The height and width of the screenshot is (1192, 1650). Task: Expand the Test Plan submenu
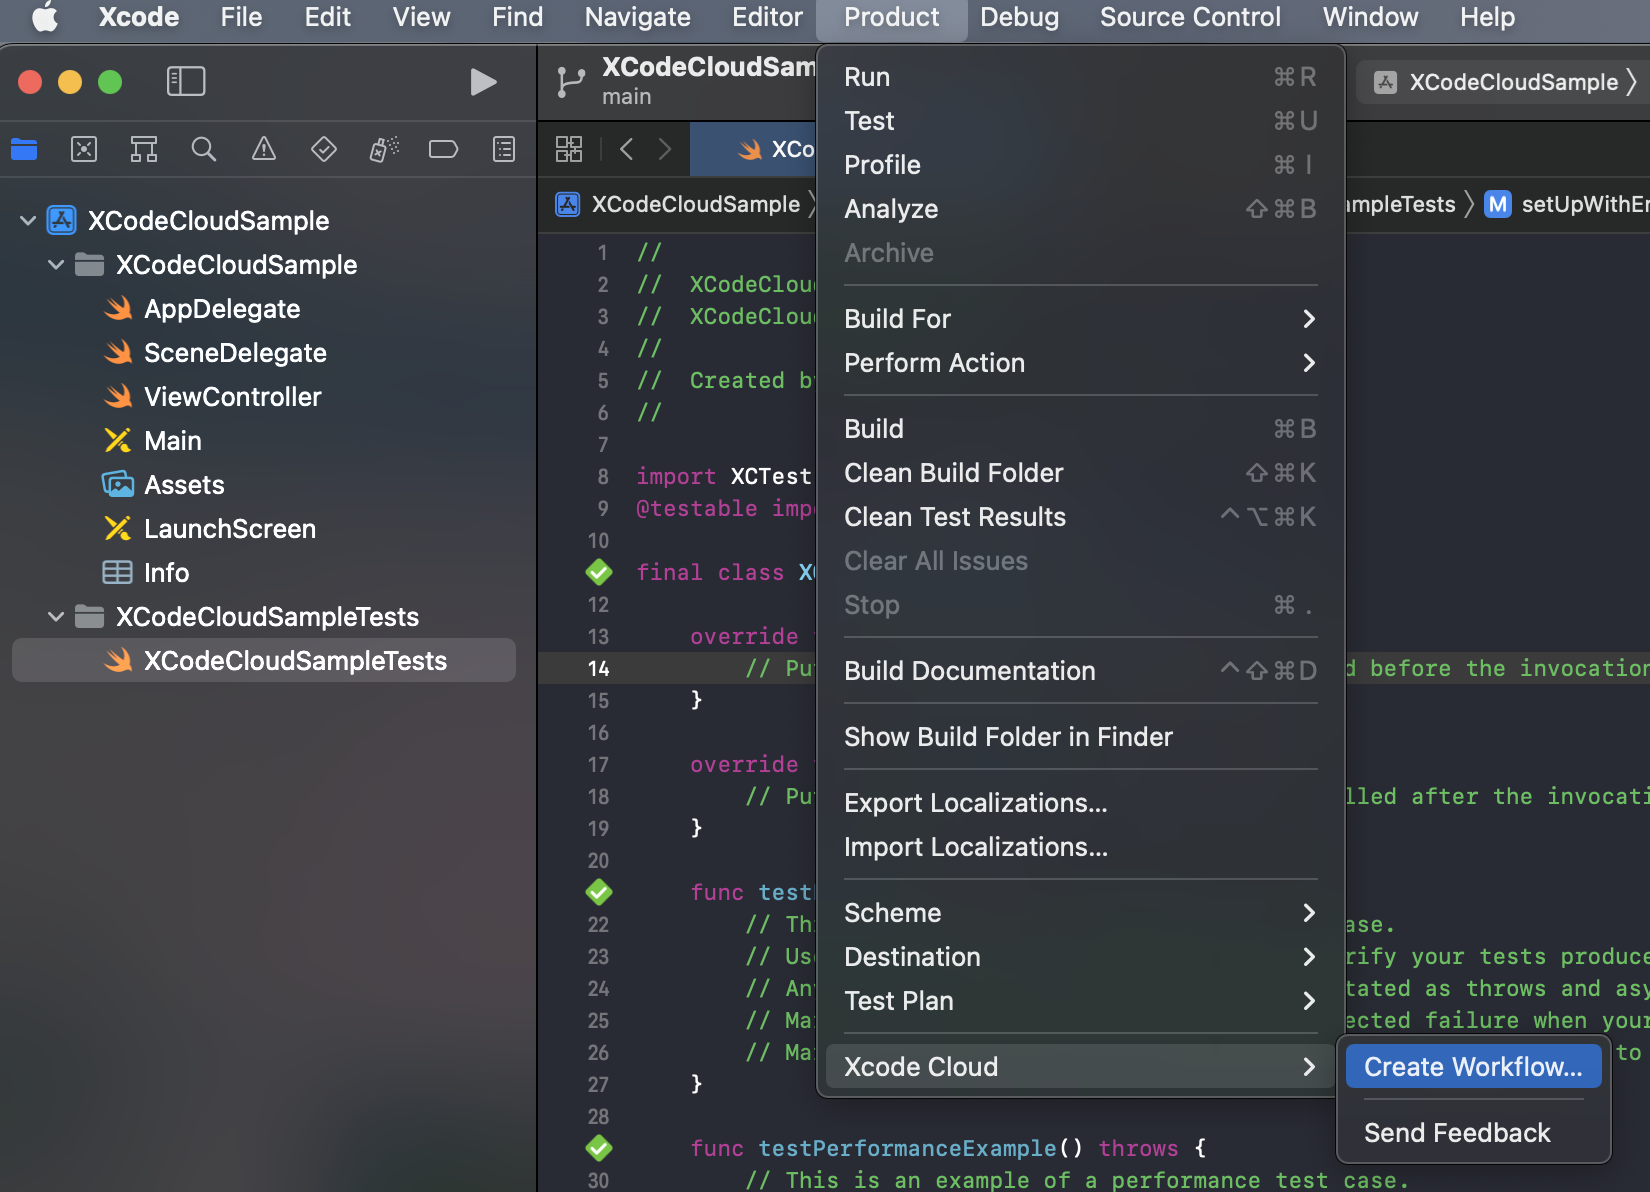point(1080,1001)
